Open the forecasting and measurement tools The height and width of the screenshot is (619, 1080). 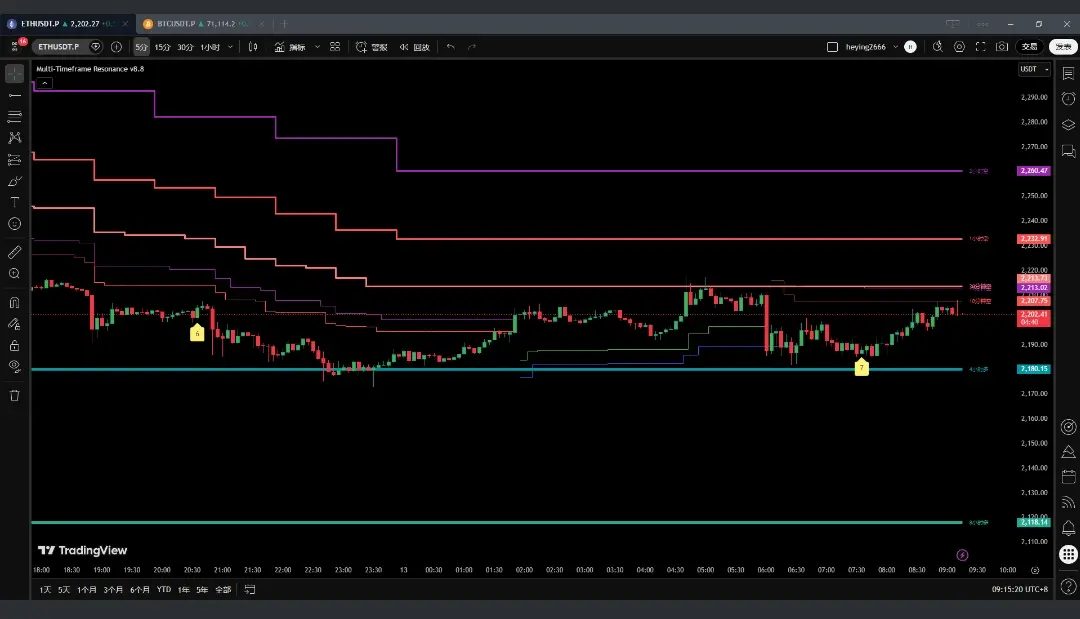coord(14,160)
